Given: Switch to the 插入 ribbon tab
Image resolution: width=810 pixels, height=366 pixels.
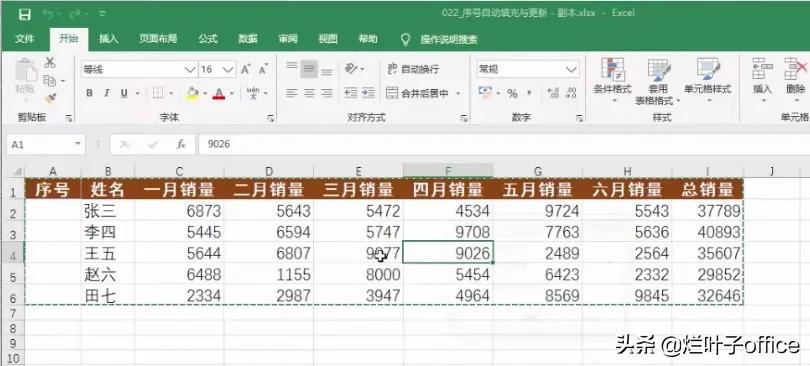Looking at the screenshot, I should pyautogui.click(x=108, y=39).
